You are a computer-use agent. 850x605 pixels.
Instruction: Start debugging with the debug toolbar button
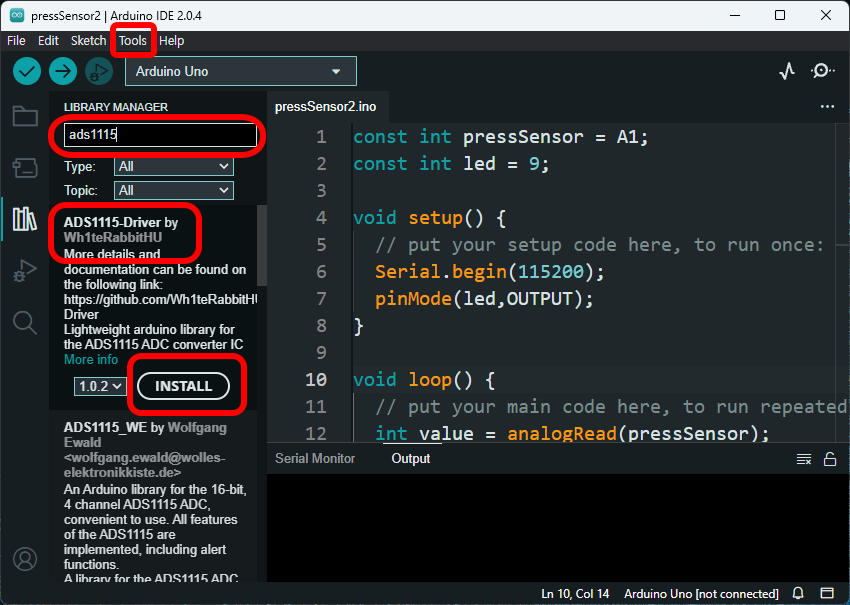tap(99, 71)
